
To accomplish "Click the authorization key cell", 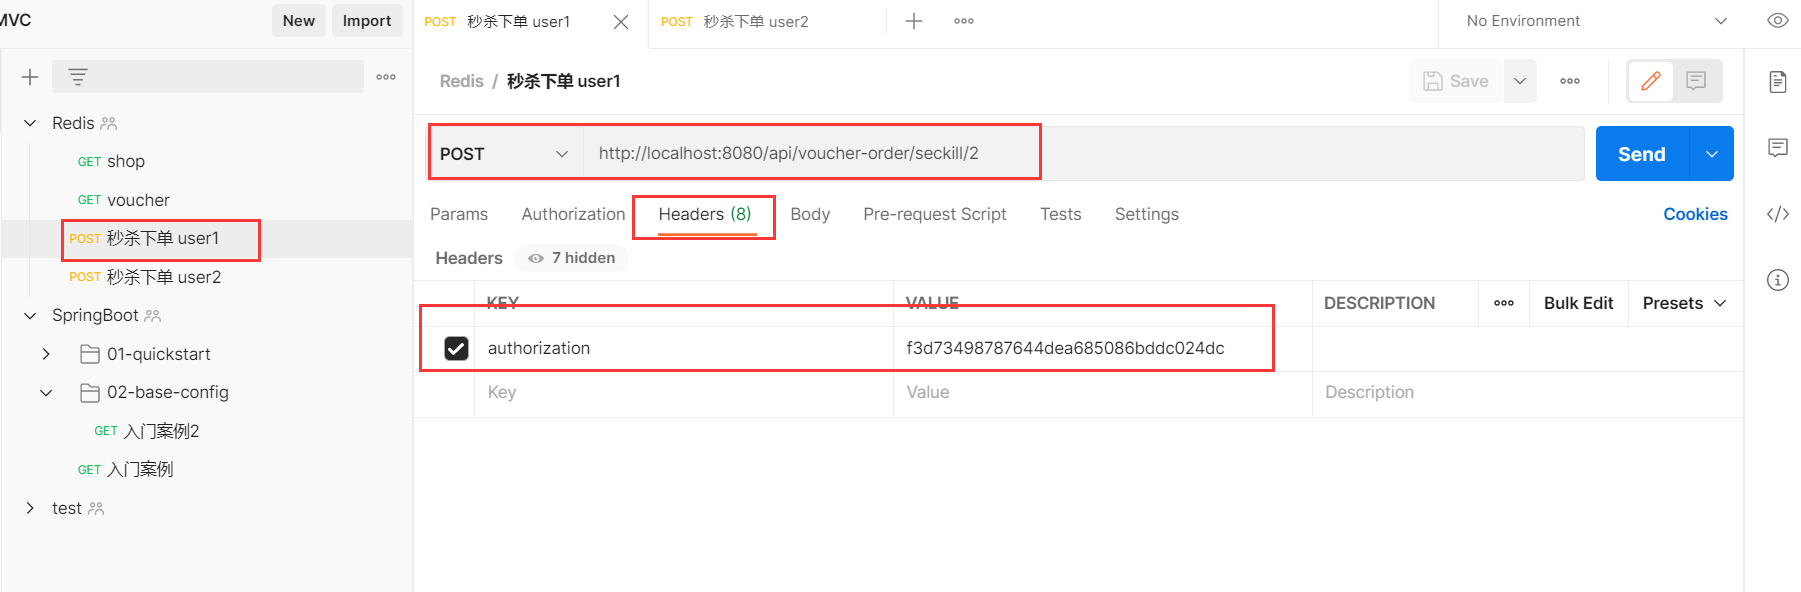I will pos(684,348).
